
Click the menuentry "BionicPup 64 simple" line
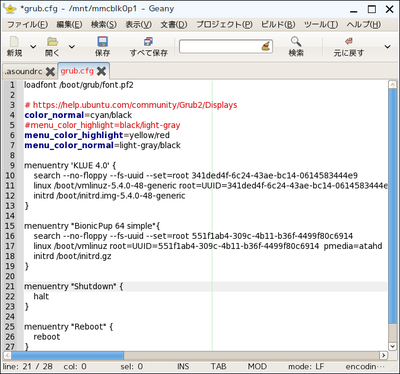[92, 226]
